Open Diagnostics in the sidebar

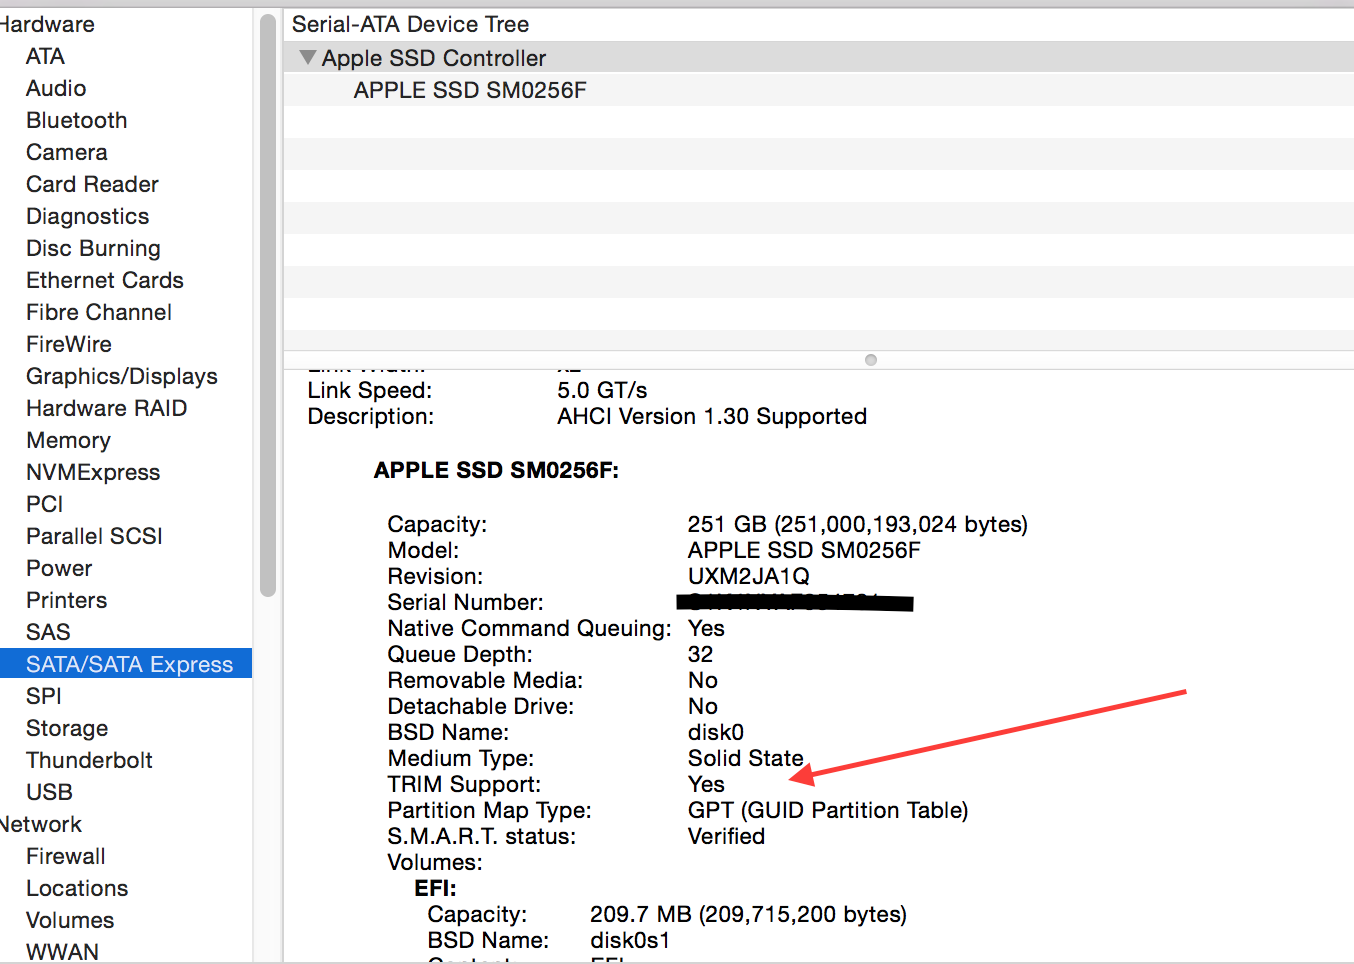[x=87, y=216]
